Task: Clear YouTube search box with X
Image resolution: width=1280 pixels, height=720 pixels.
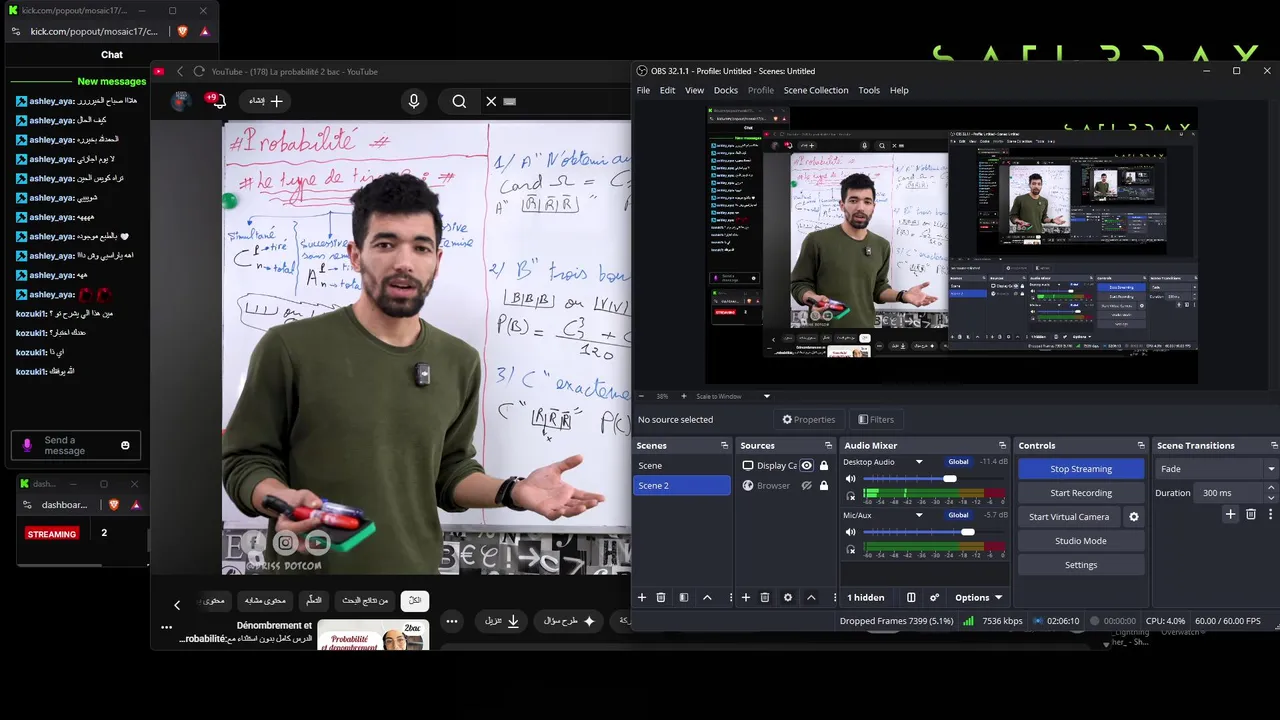Action: click(x=491, y=101)
